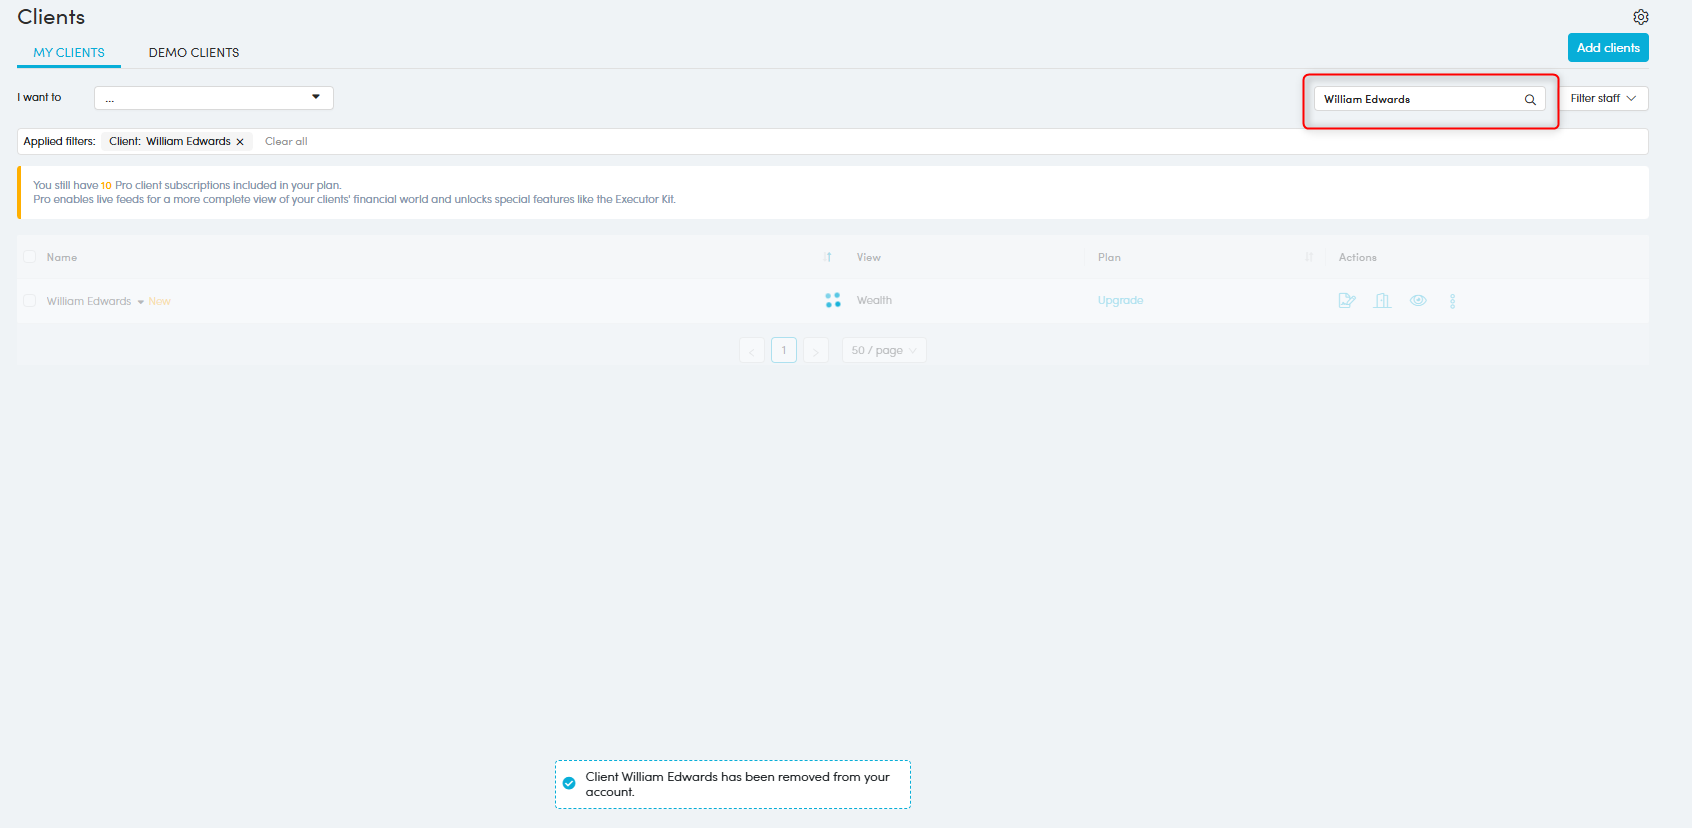This screenshot has height=828, width=1692.
Task: Click the Upgrade plan link
Action: click(x=1120, y=301)
